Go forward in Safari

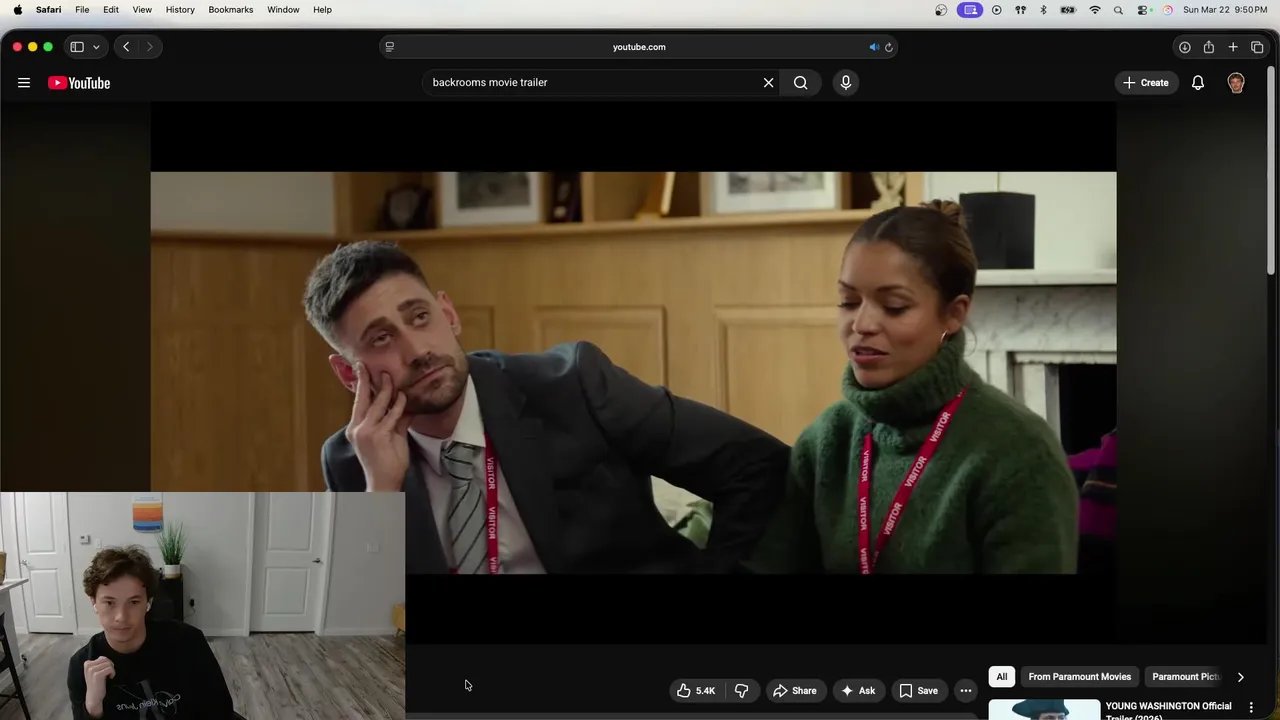point(150,47)
